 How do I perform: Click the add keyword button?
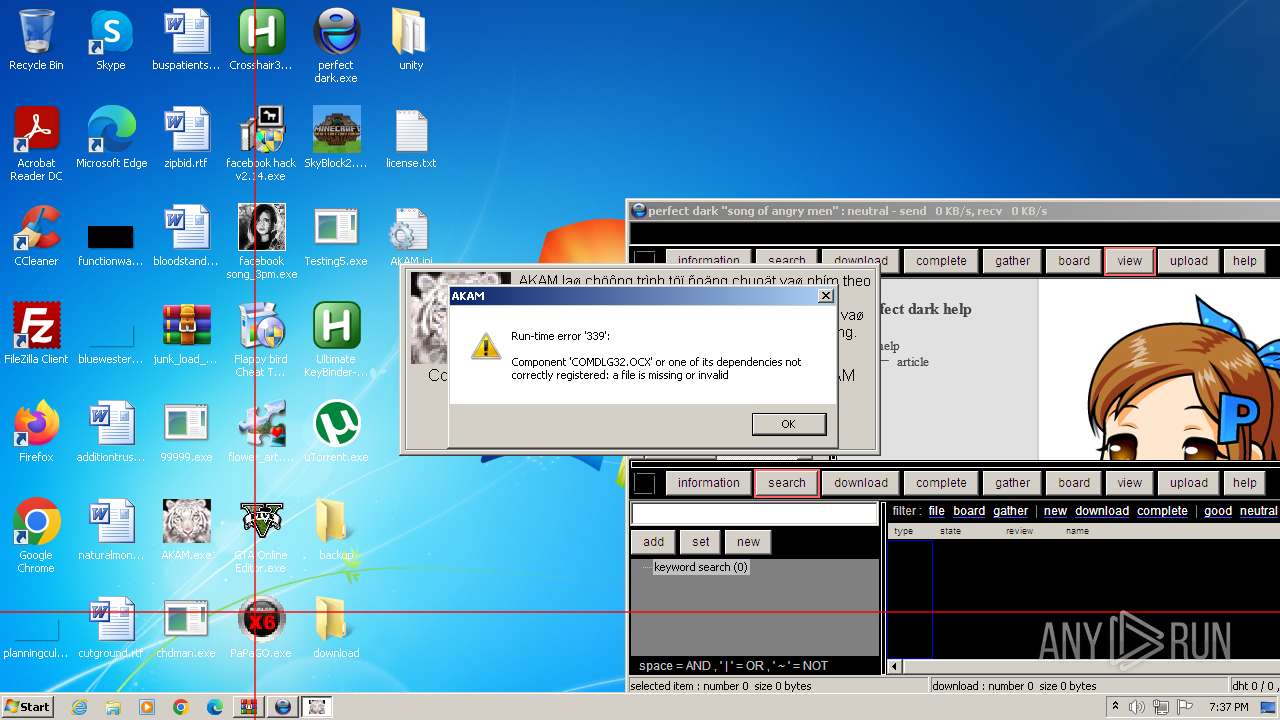tap(654, 542)
